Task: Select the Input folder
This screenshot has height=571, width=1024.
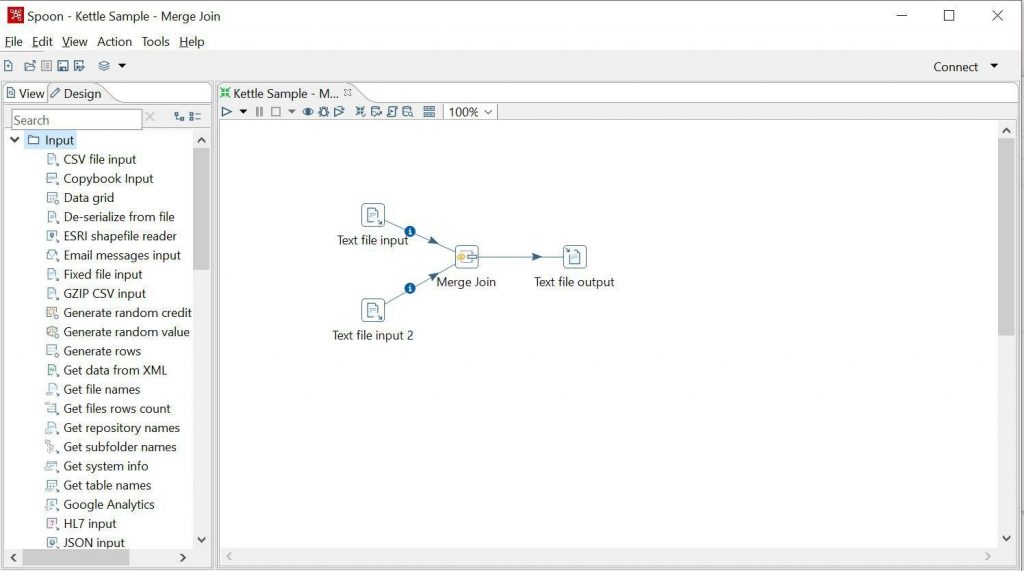Action: coord(52,140)
